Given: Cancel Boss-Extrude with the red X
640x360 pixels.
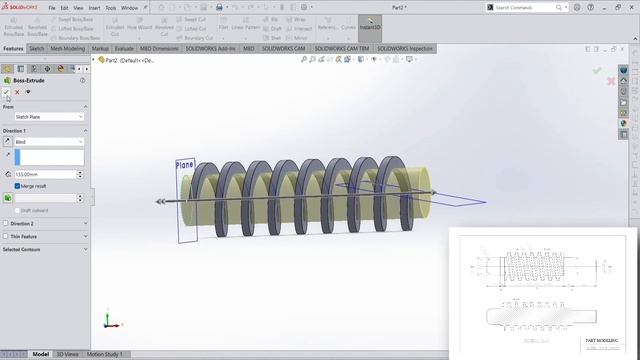Looking at the screenshot, I should pos(17,92).
